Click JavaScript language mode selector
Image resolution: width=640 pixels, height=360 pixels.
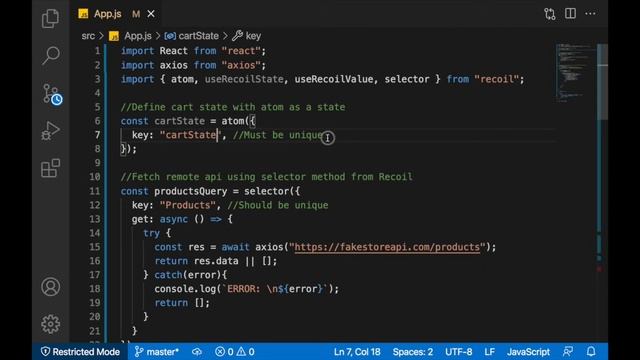click(528, 351)
